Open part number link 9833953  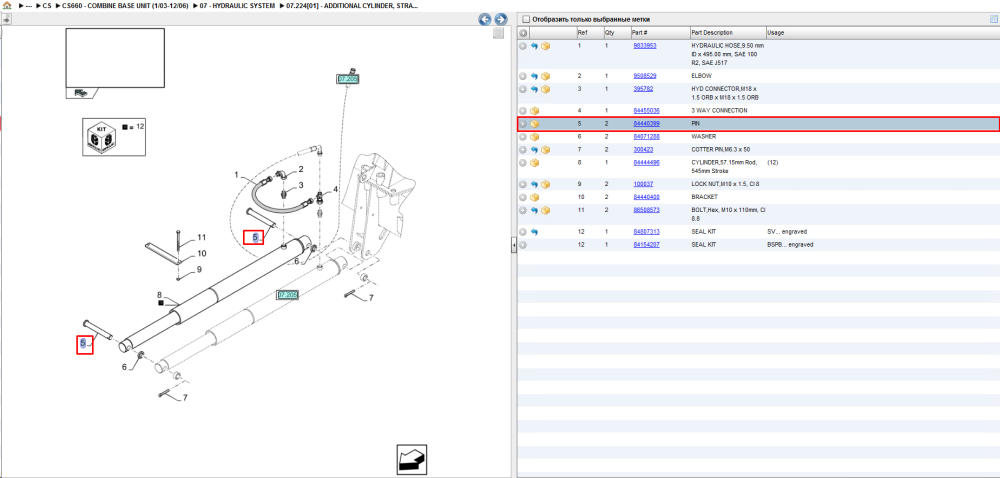coord(645,46)
